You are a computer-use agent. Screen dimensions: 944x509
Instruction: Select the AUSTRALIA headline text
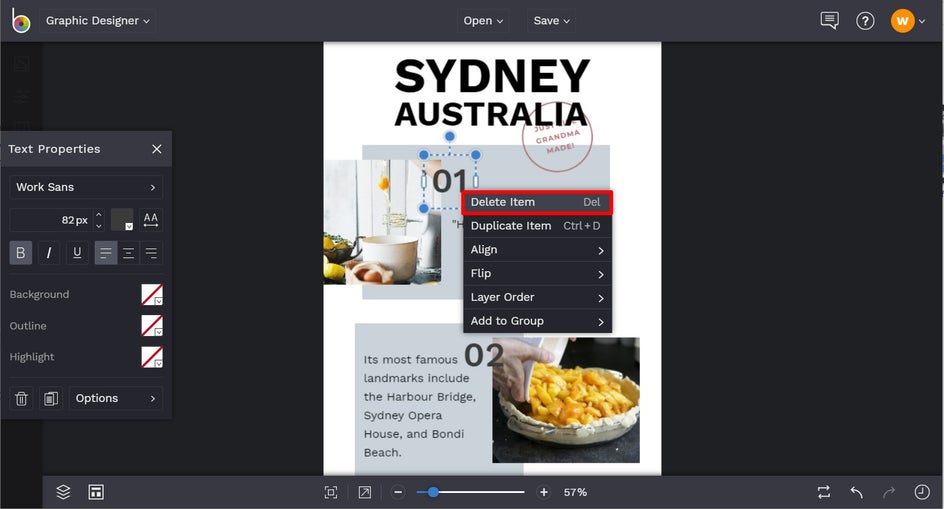491,114
